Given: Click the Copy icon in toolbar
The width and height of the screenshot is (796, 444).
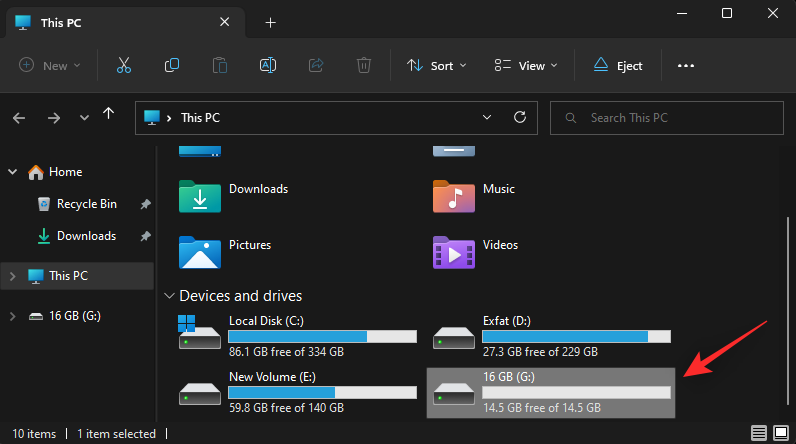Looking at the screenshot, I should (x=172, y=65).
